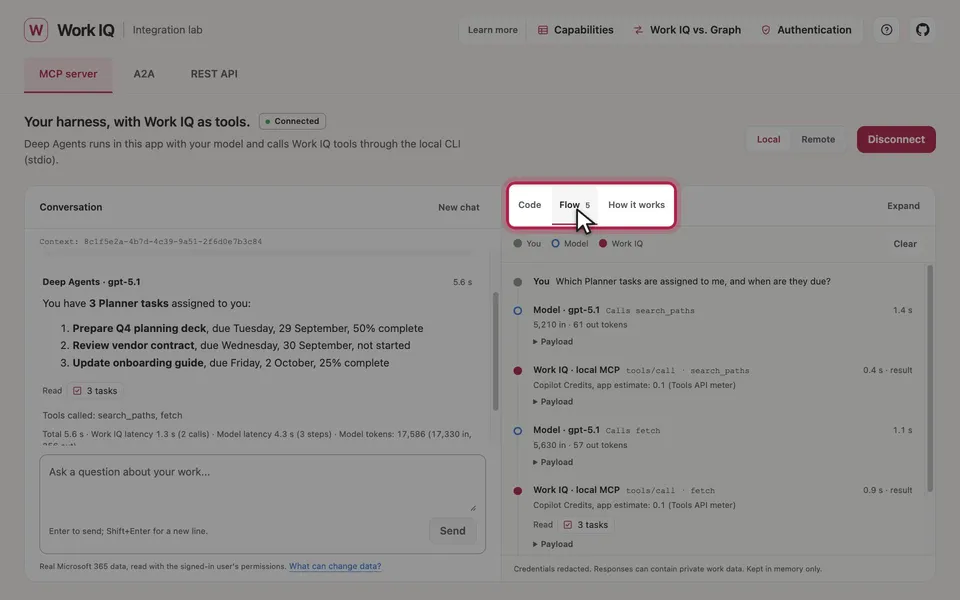
Task: Switch to the REST API tab
Action: [214, 74]
